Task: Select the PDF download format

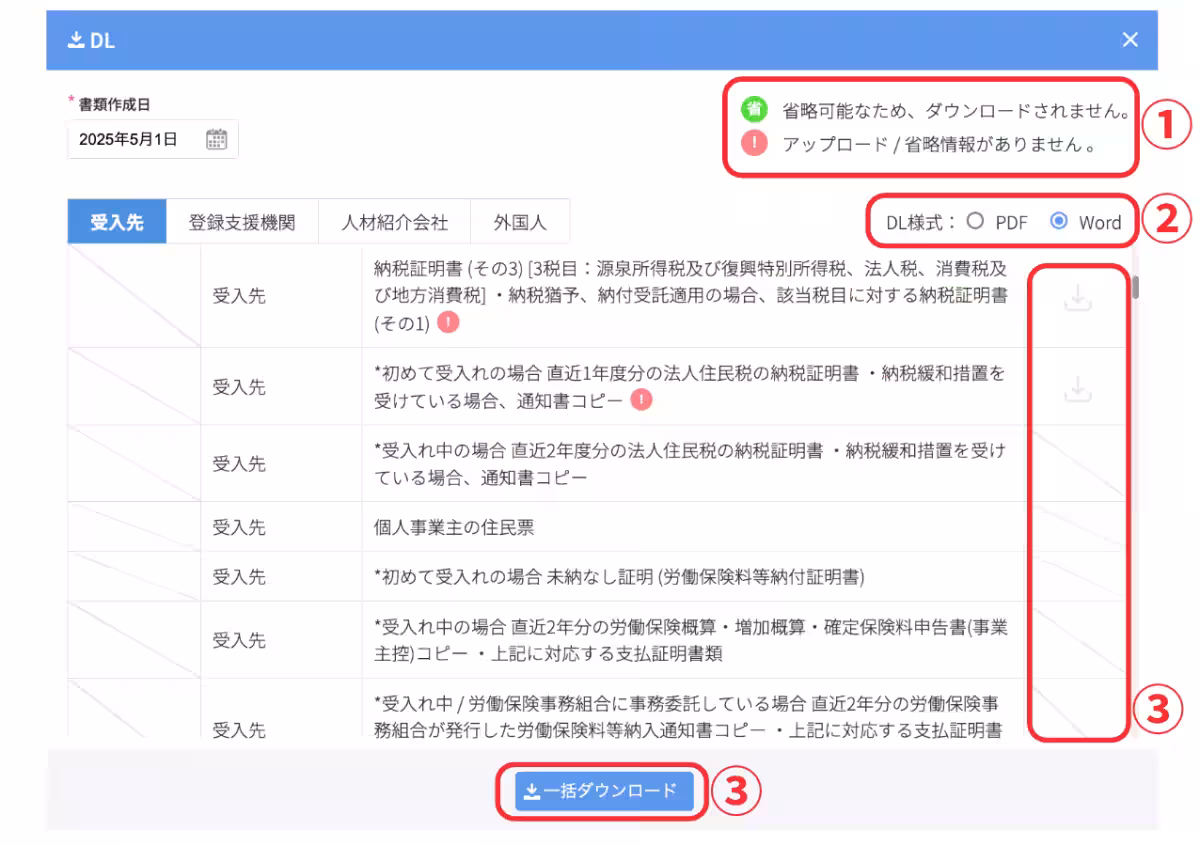Action: (x=975, y=223)
